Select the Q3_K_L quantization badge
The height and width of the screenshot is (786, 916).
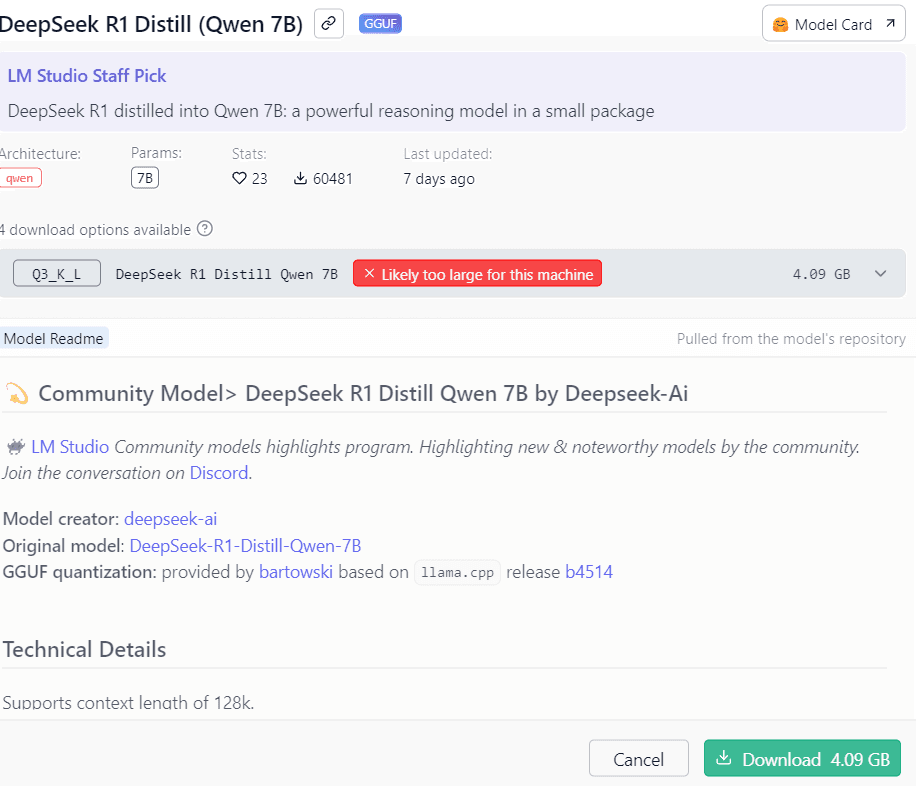pyautogui.click(x=57, y=273)
